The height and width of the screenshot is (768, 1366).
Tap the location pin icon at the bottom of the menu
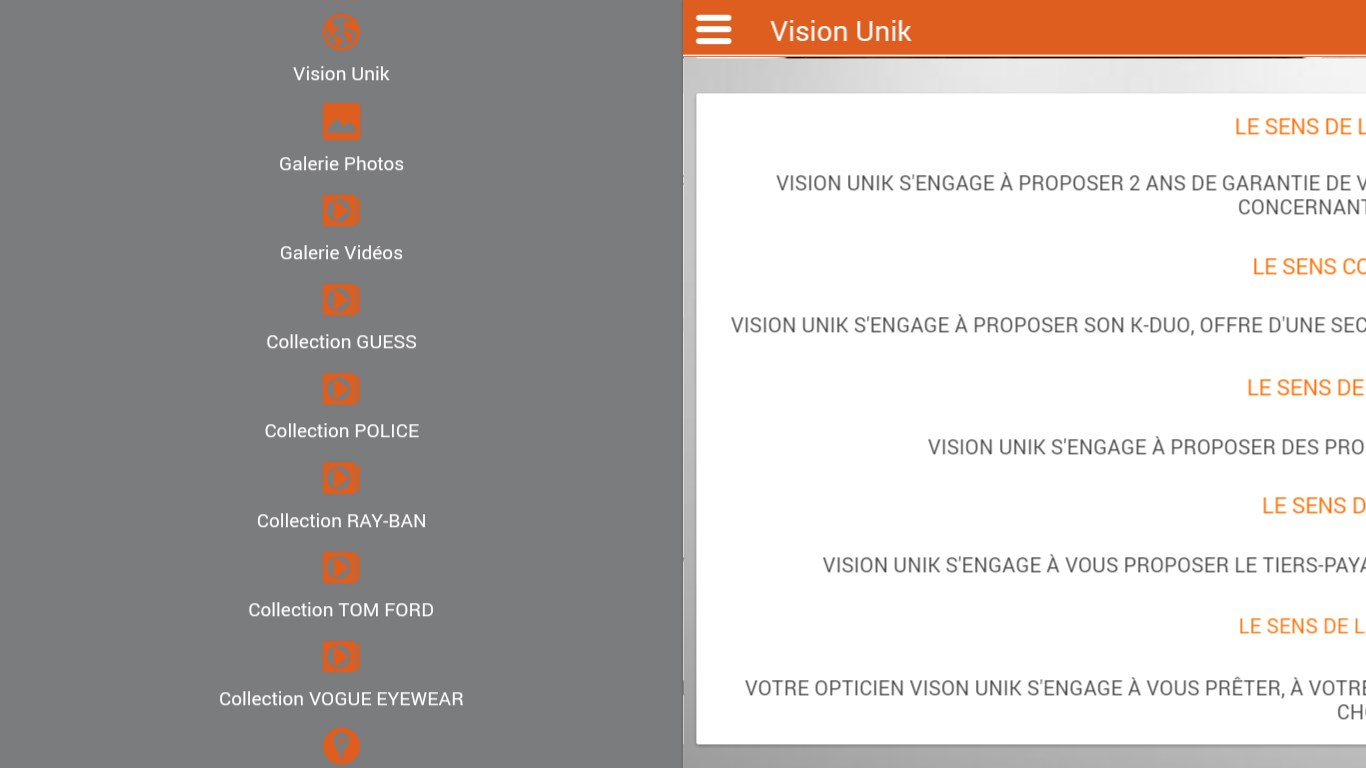[x=341, y=746]
